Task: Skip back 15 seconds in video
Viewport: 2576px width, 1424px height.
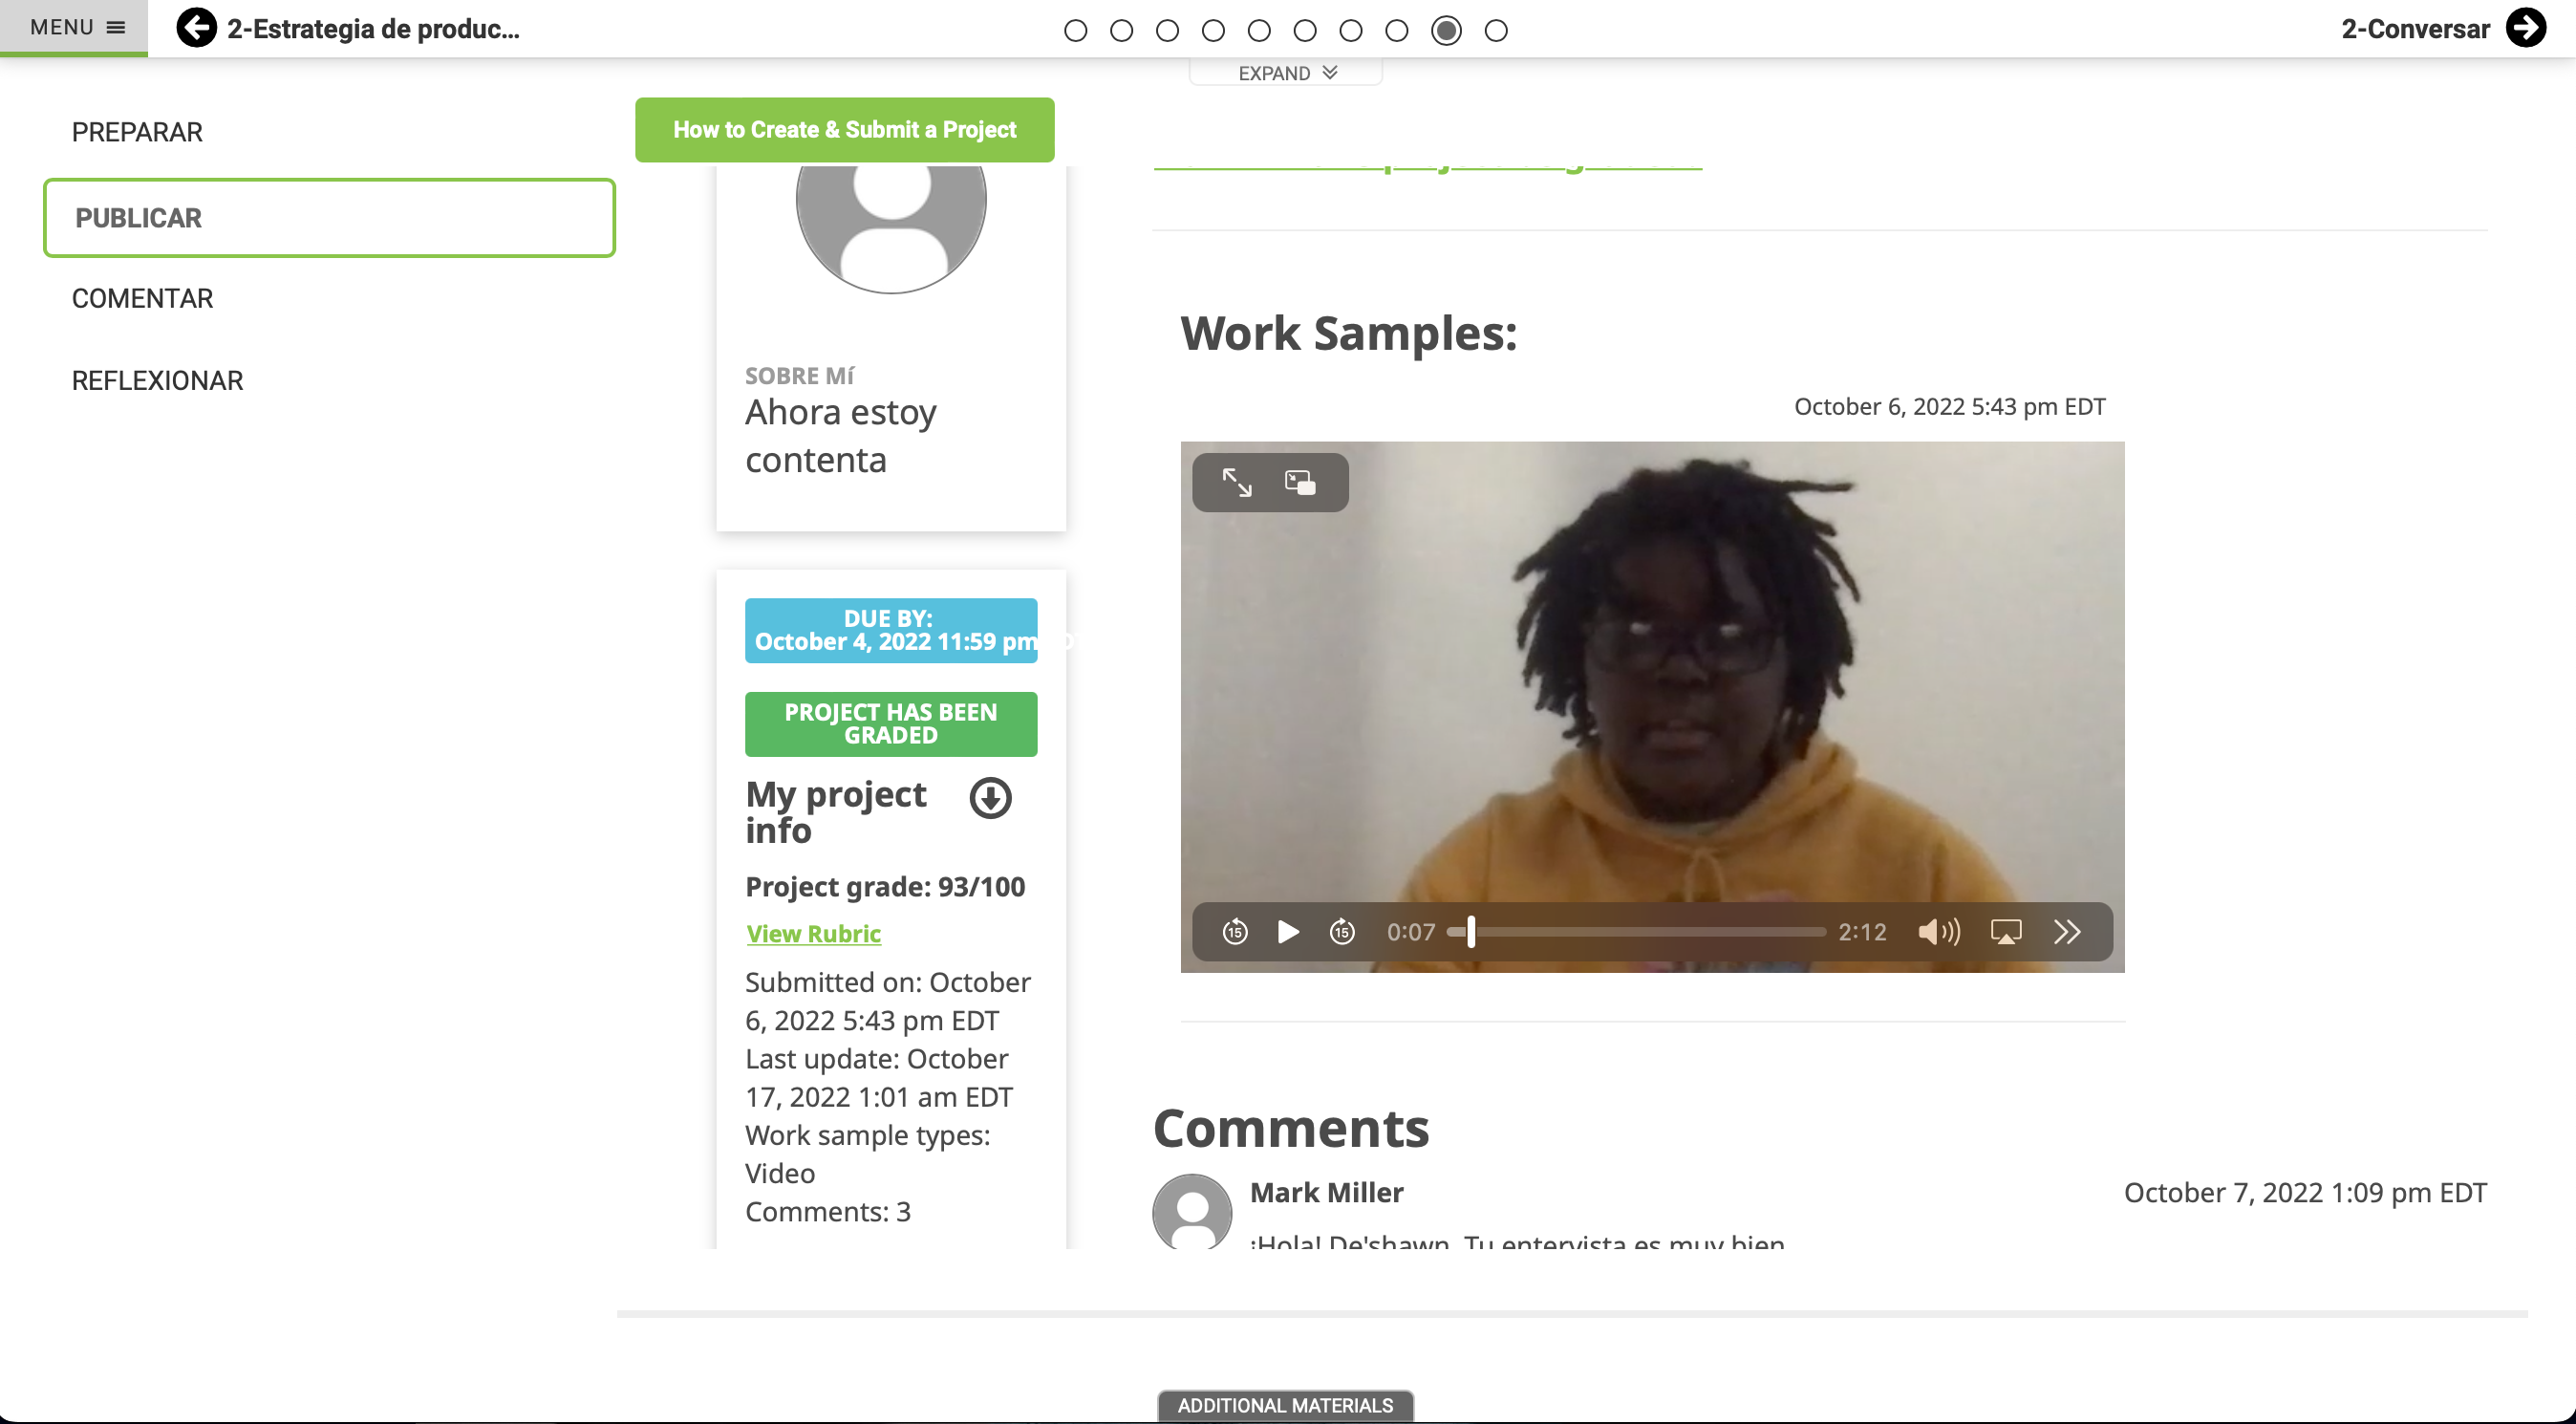Action: [x=1235, y=932]
